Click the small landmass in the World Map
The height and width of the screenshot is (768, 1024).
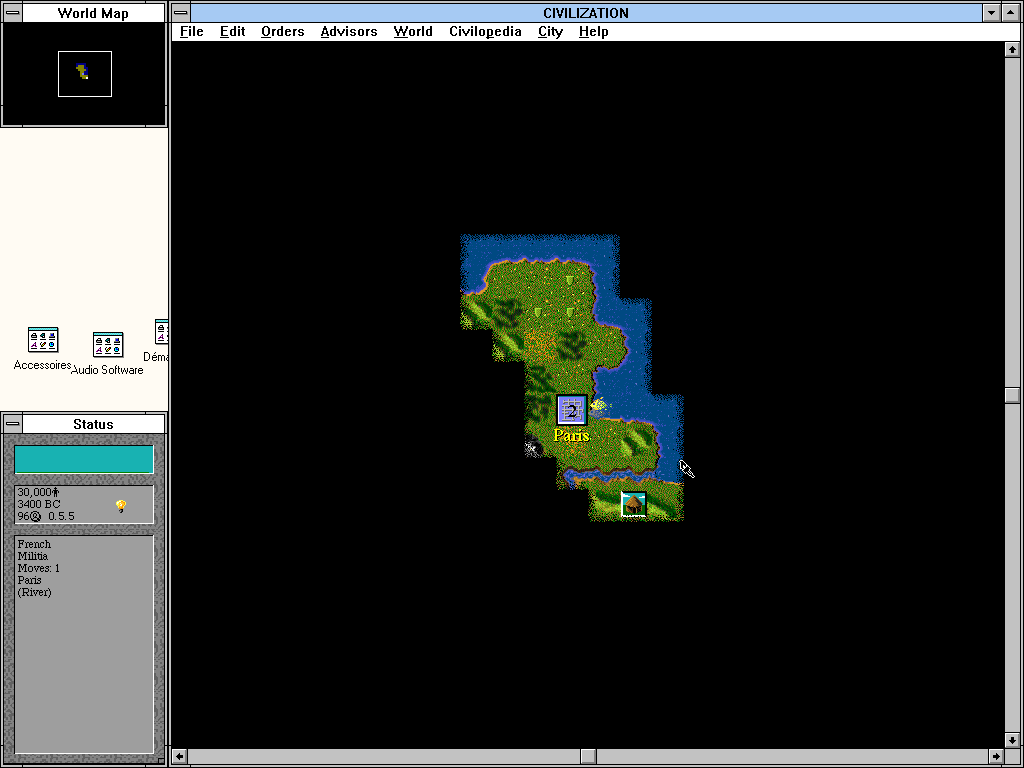pyautogui.click(x=82, y=71)
